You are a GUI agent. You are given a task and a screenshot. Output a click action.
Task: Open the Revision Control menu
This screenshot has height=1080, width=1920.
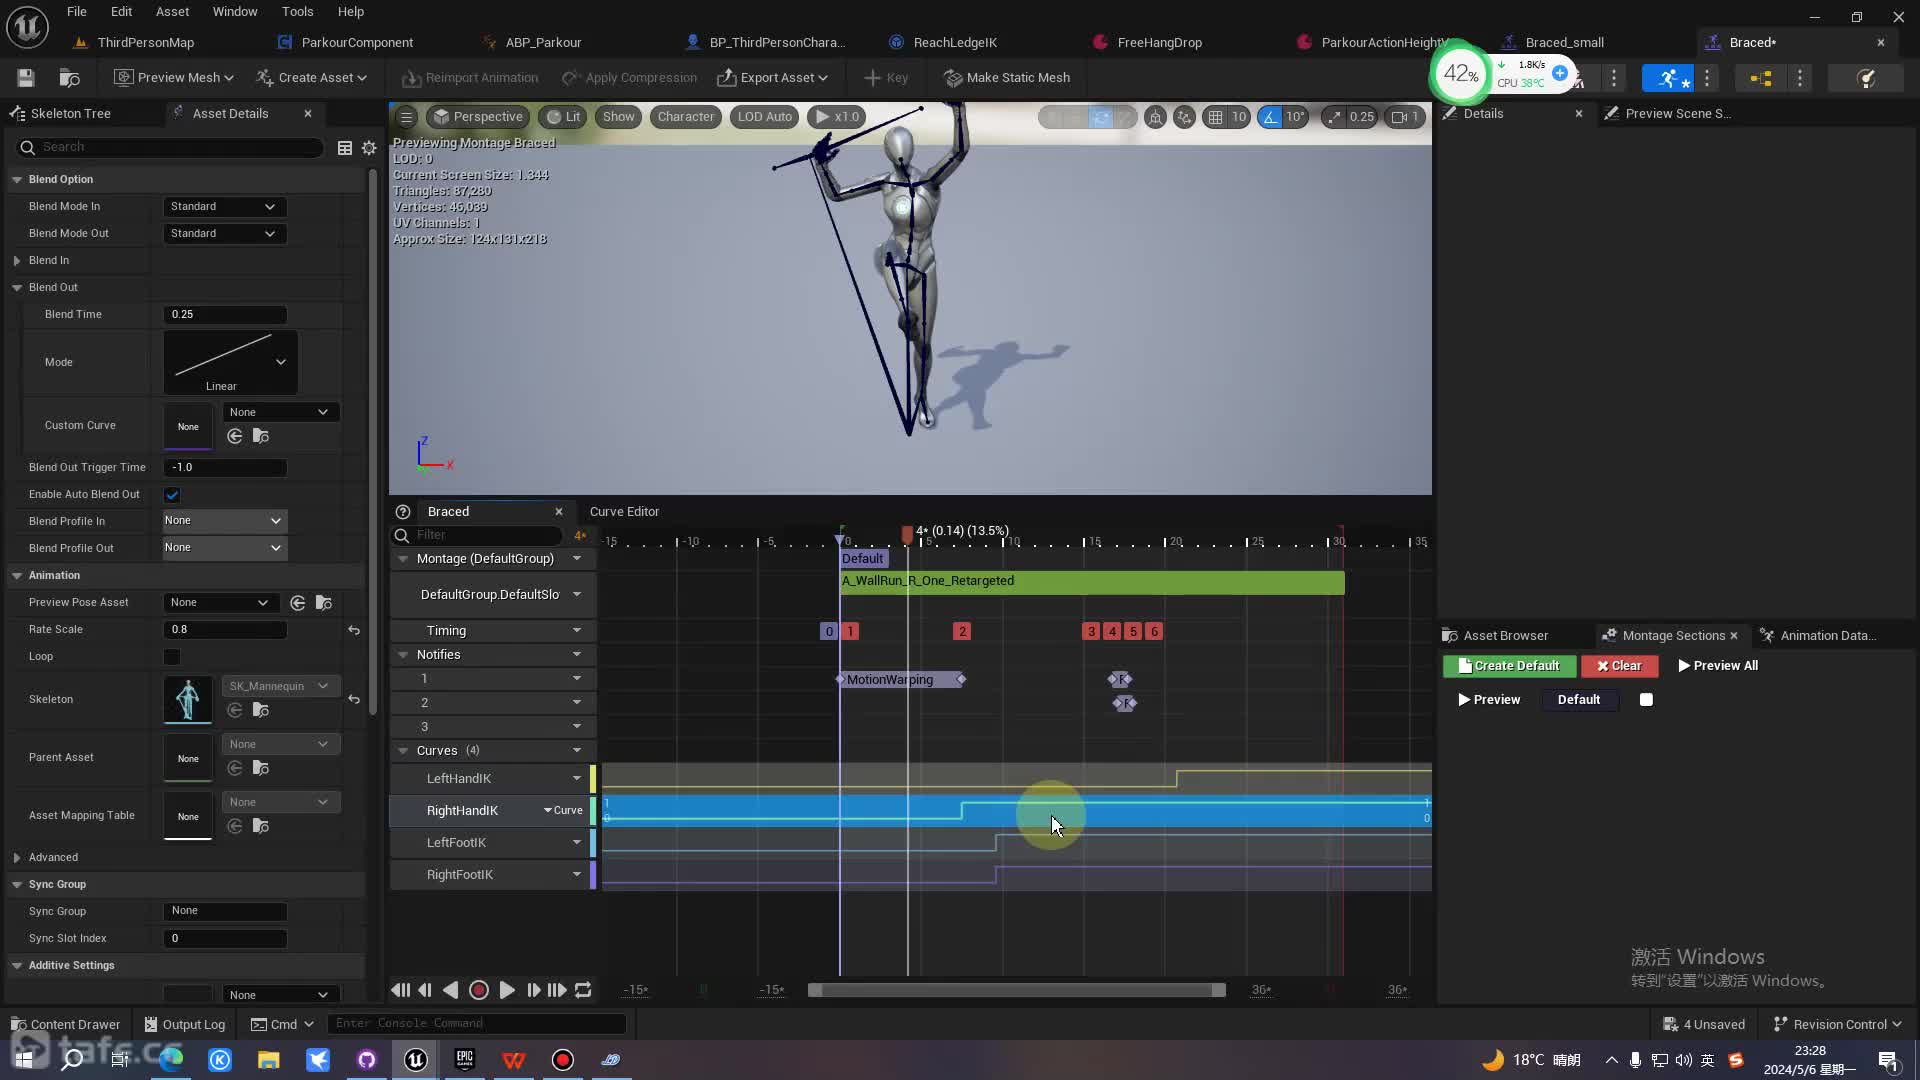point(1838,1025)
